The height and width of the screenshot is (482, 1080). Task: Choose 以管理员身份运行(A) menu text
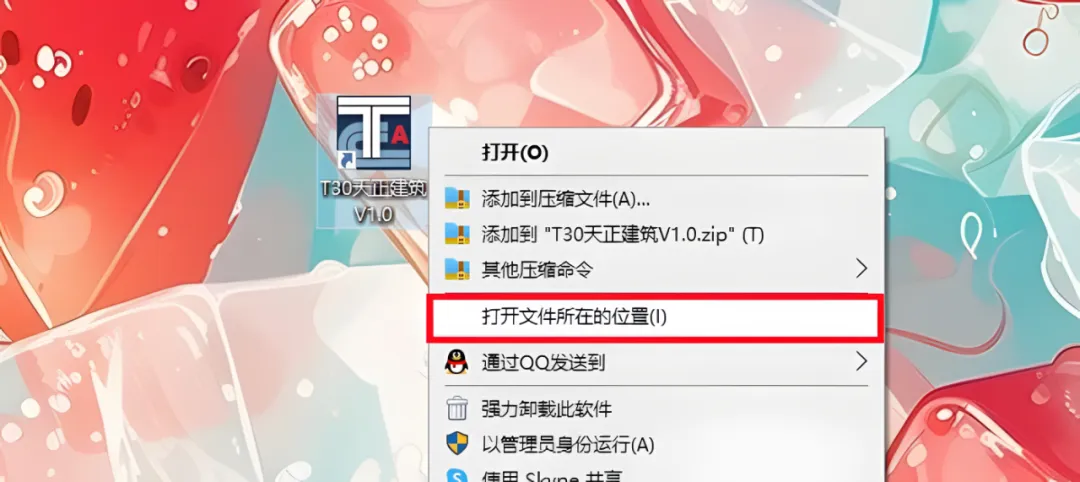[568, 444]
